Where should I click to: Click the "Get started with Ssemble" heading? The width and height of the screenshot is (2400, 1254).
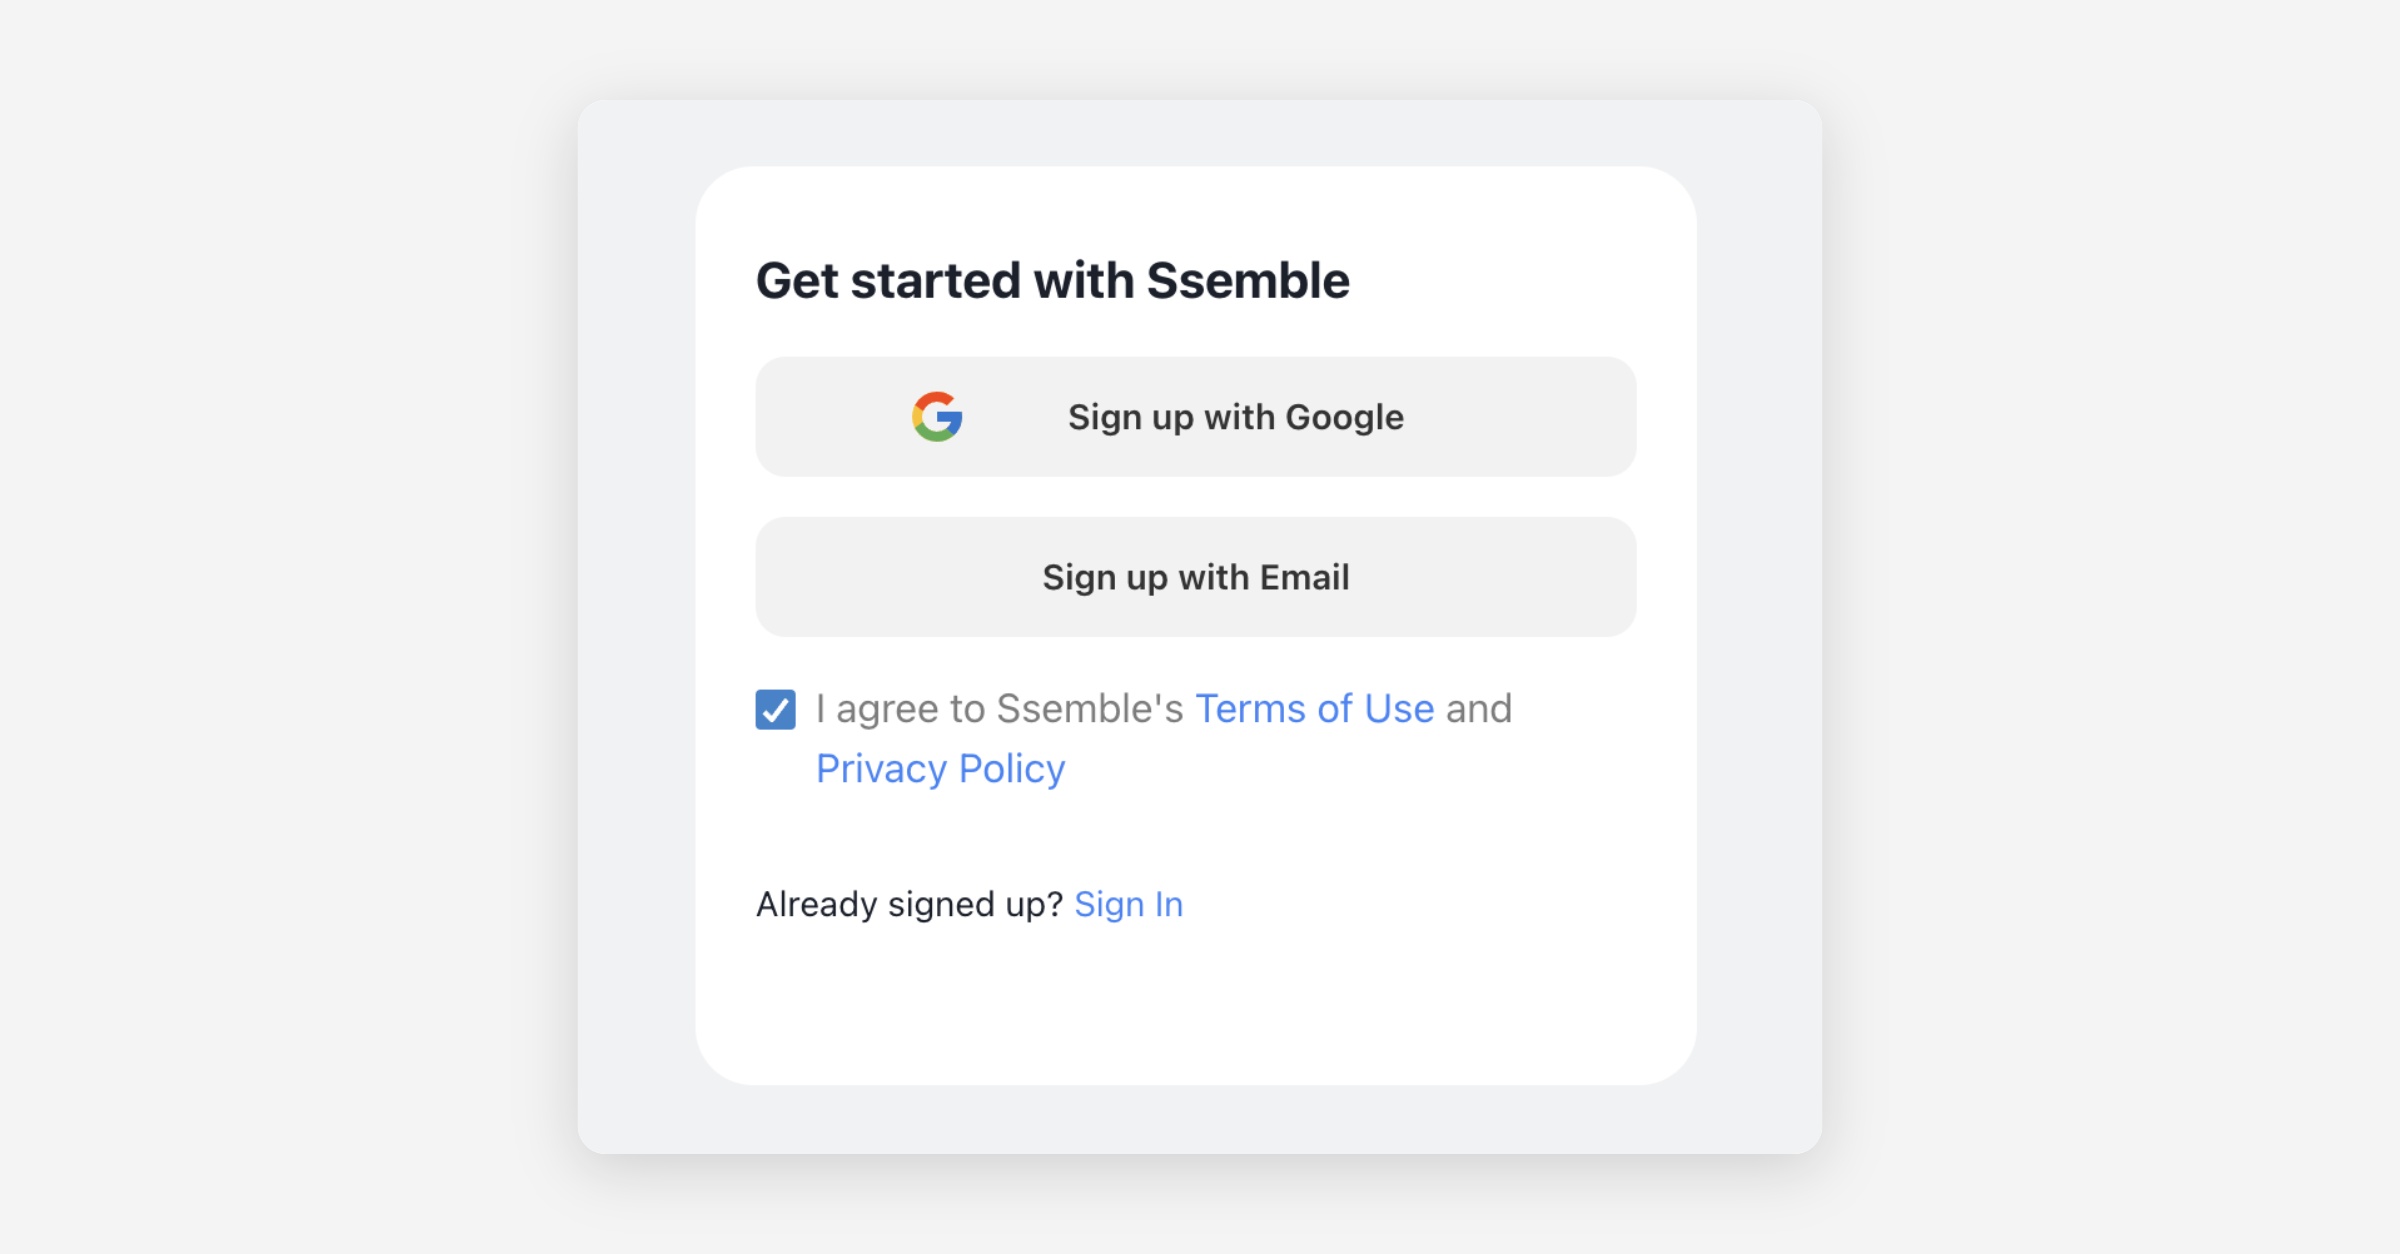[1052, 280]
